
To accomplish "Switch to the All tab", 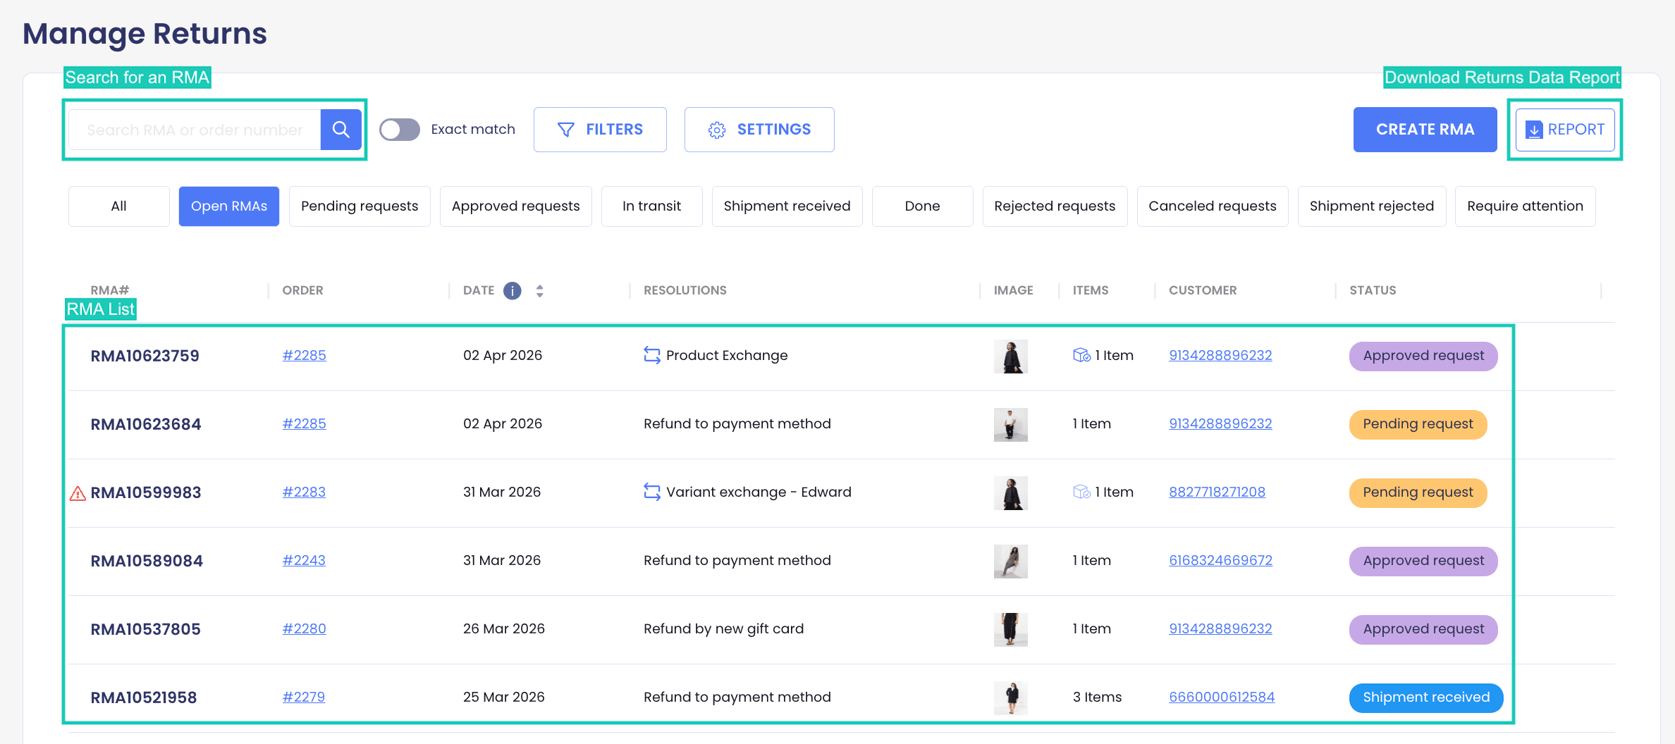I will click(119, 206).
